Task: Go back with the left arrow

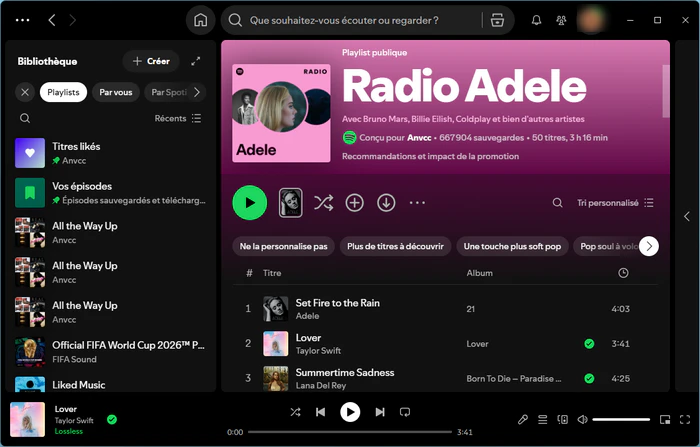Action: coord(52,20)
